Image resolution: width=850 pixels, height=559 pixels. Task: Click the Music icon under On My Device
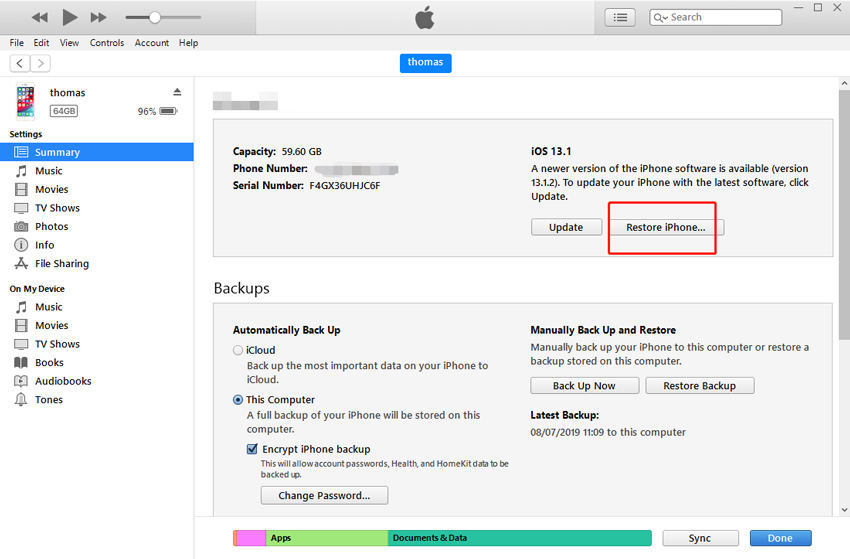[21, 307]
